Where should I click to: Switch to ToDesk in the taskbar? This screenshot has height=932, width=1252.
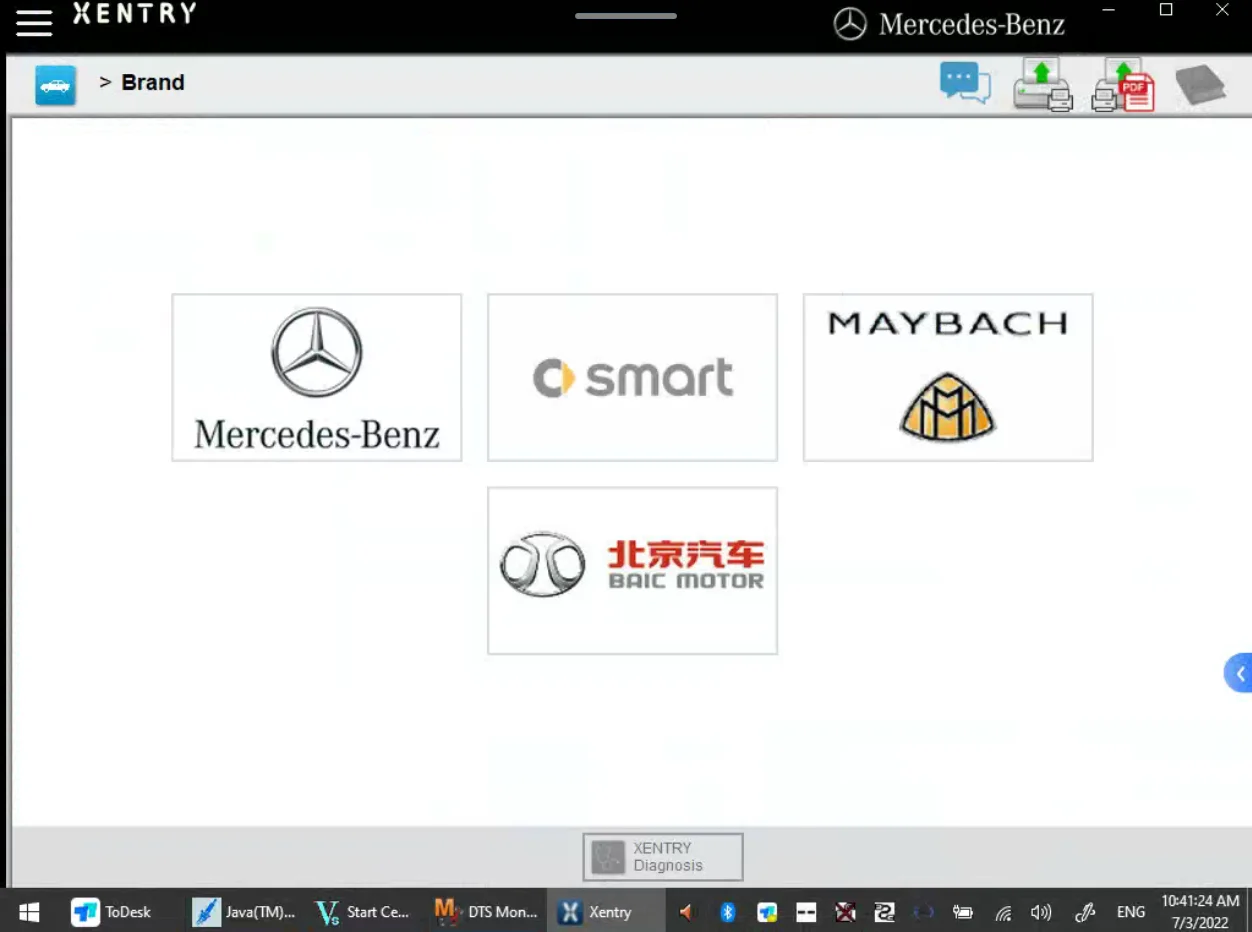(x=112, y=911)
